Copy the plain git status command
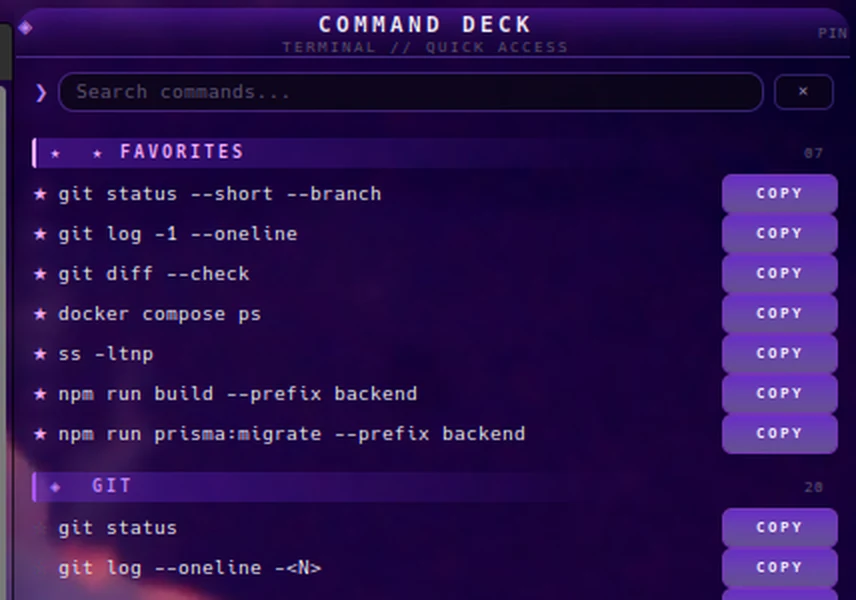856x600 pixels. [x=779, y=527]
